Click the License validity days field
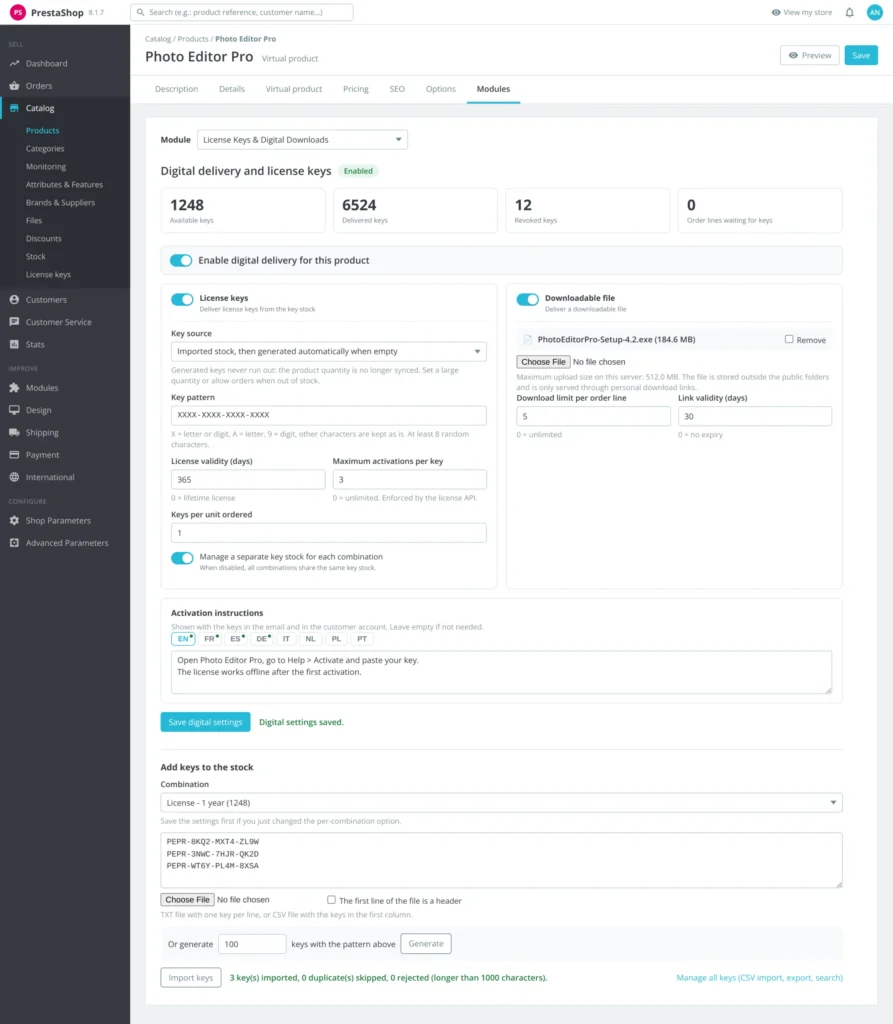This screenshot has height=1024, width=893. click(x=248, y=479)
